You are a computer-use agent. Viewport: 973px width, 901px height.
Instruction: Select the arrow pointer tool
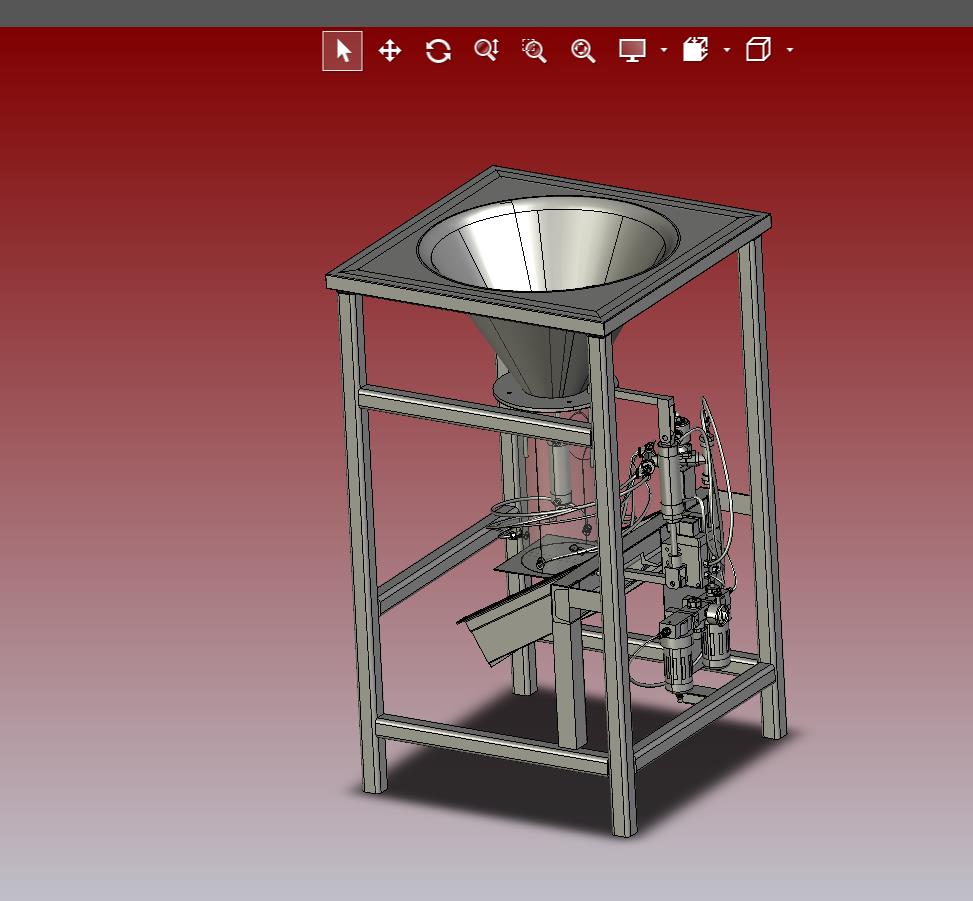[x=343, y=50]
